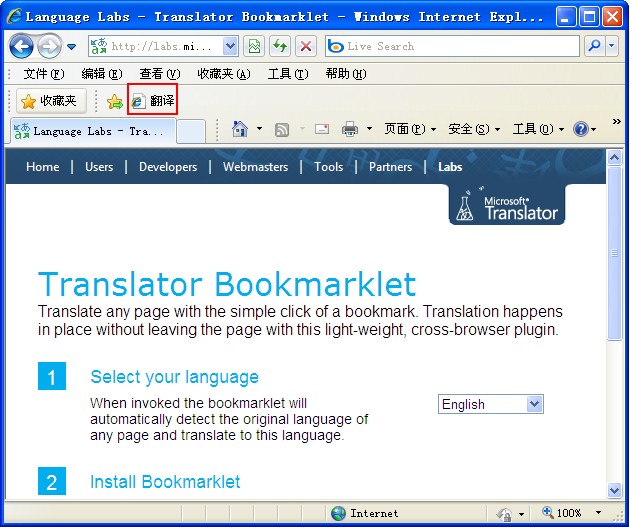
Task: Open the English language dropdown
Action: (x=491, y=404)
